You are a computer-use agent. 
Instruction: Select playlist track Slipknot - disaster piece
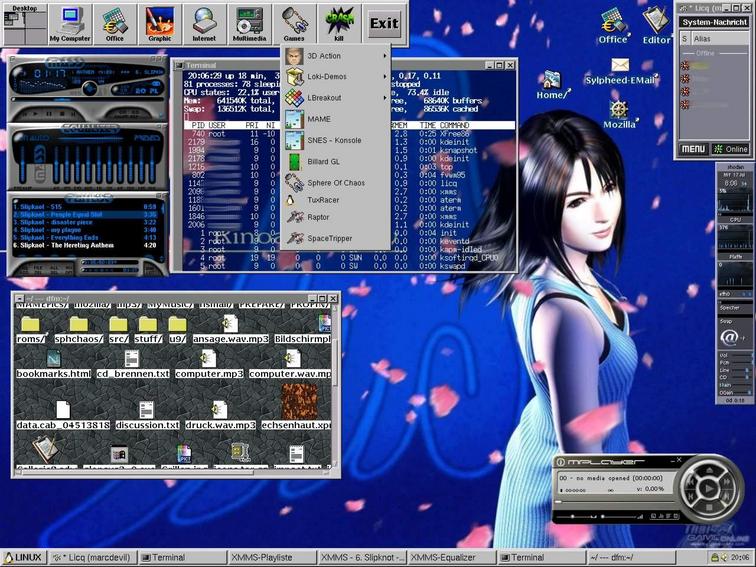(x=85, y=222)
